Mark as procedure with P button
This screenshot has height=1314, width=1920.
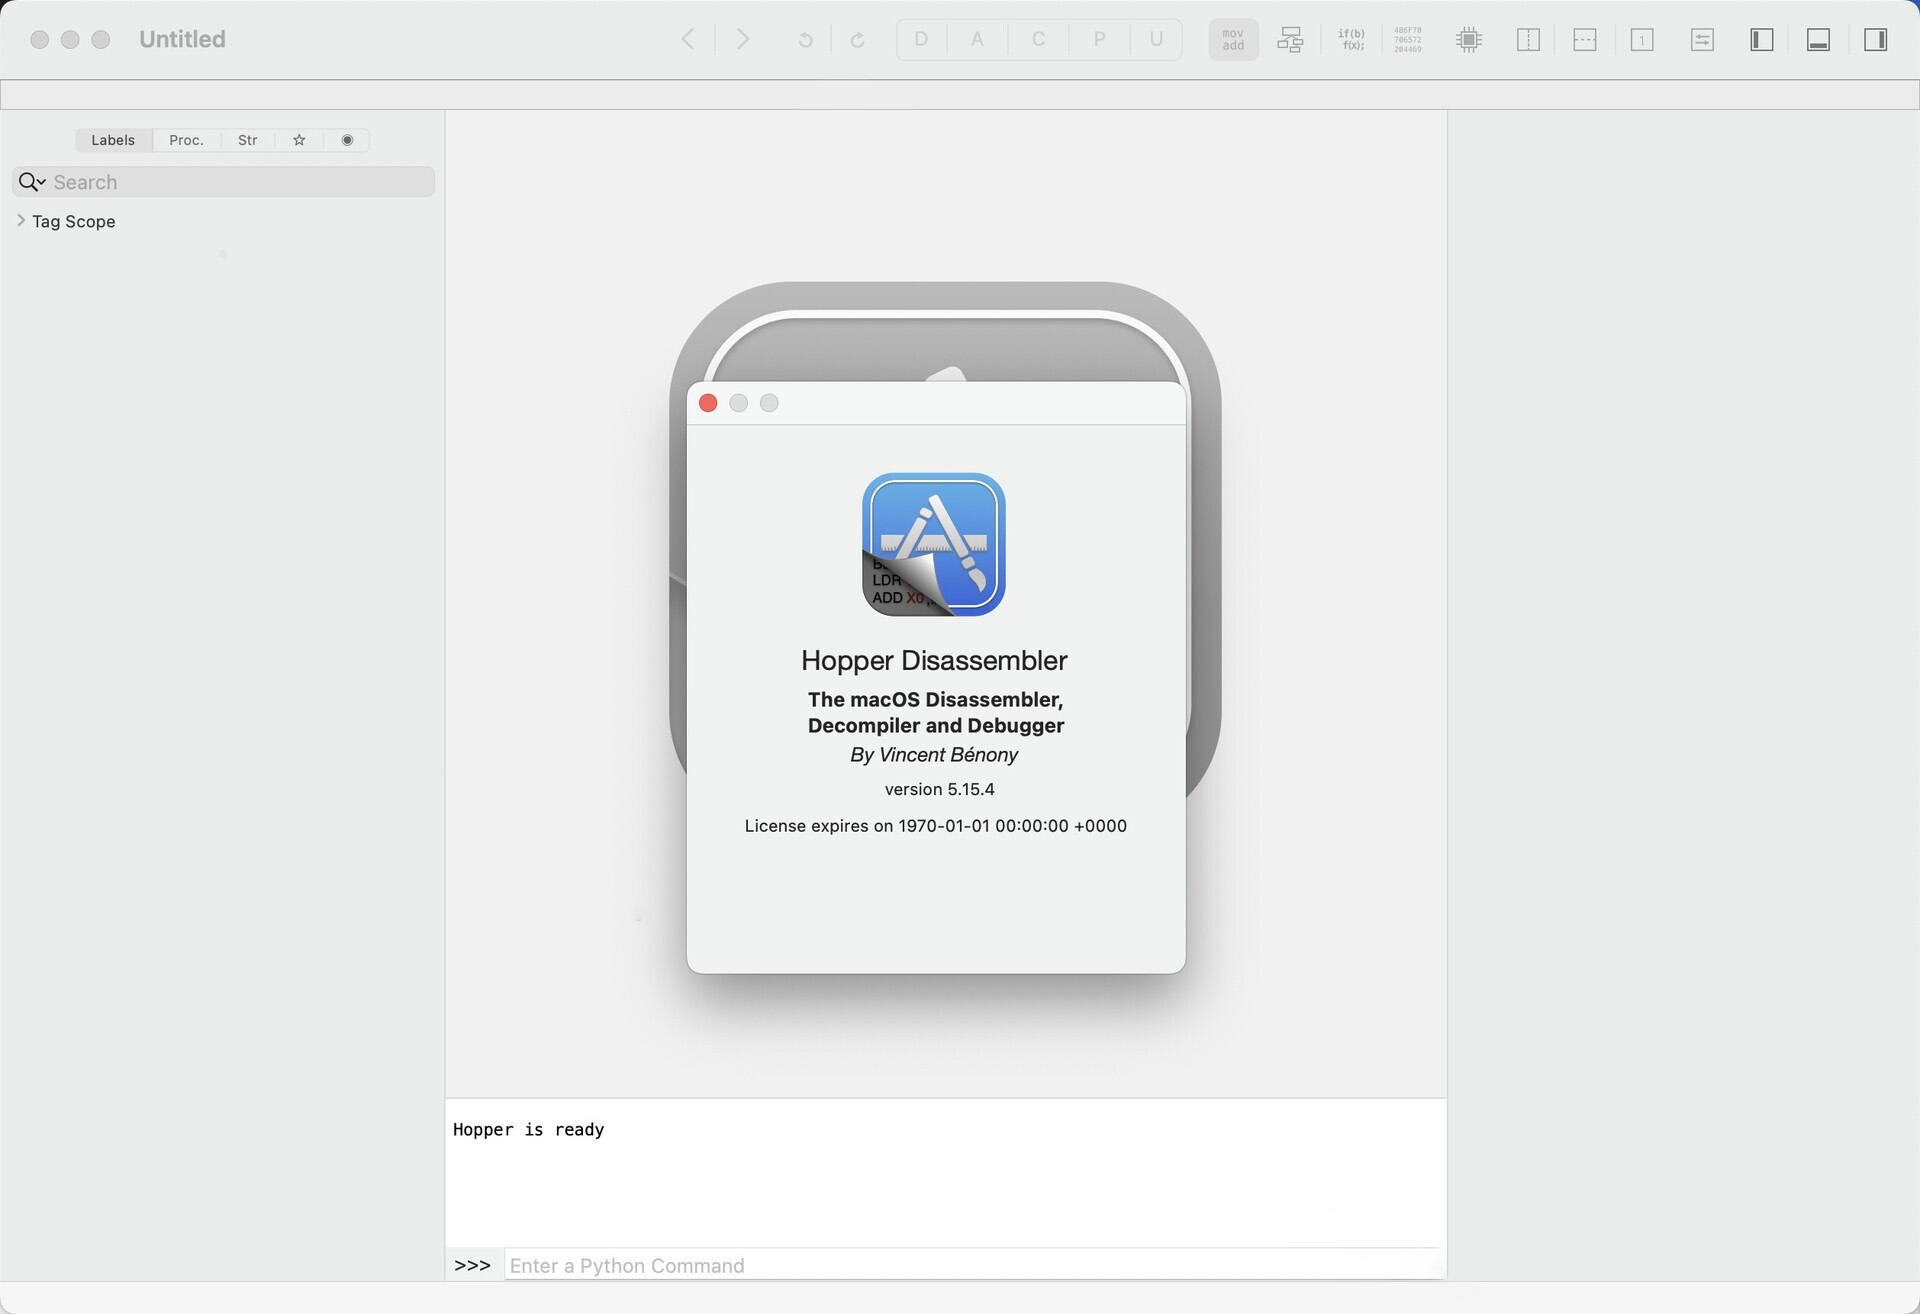pyautogui.click(x=1099, y=40)
